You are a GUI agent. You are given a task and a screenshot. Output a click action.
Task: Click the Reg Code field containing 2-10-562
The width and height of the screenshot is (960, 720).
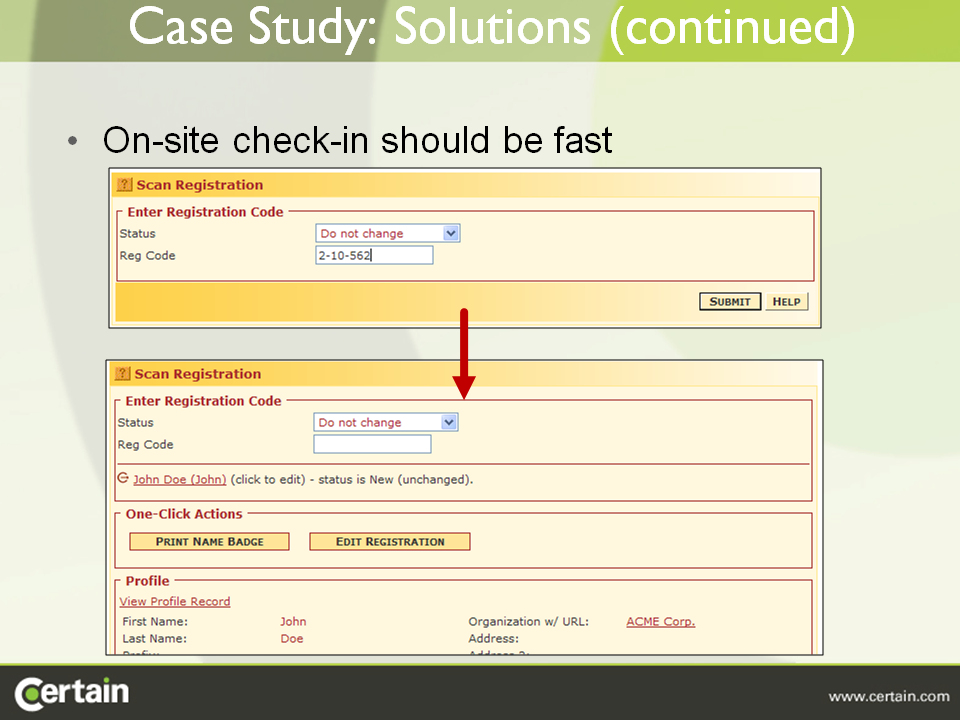coord(374,255)
